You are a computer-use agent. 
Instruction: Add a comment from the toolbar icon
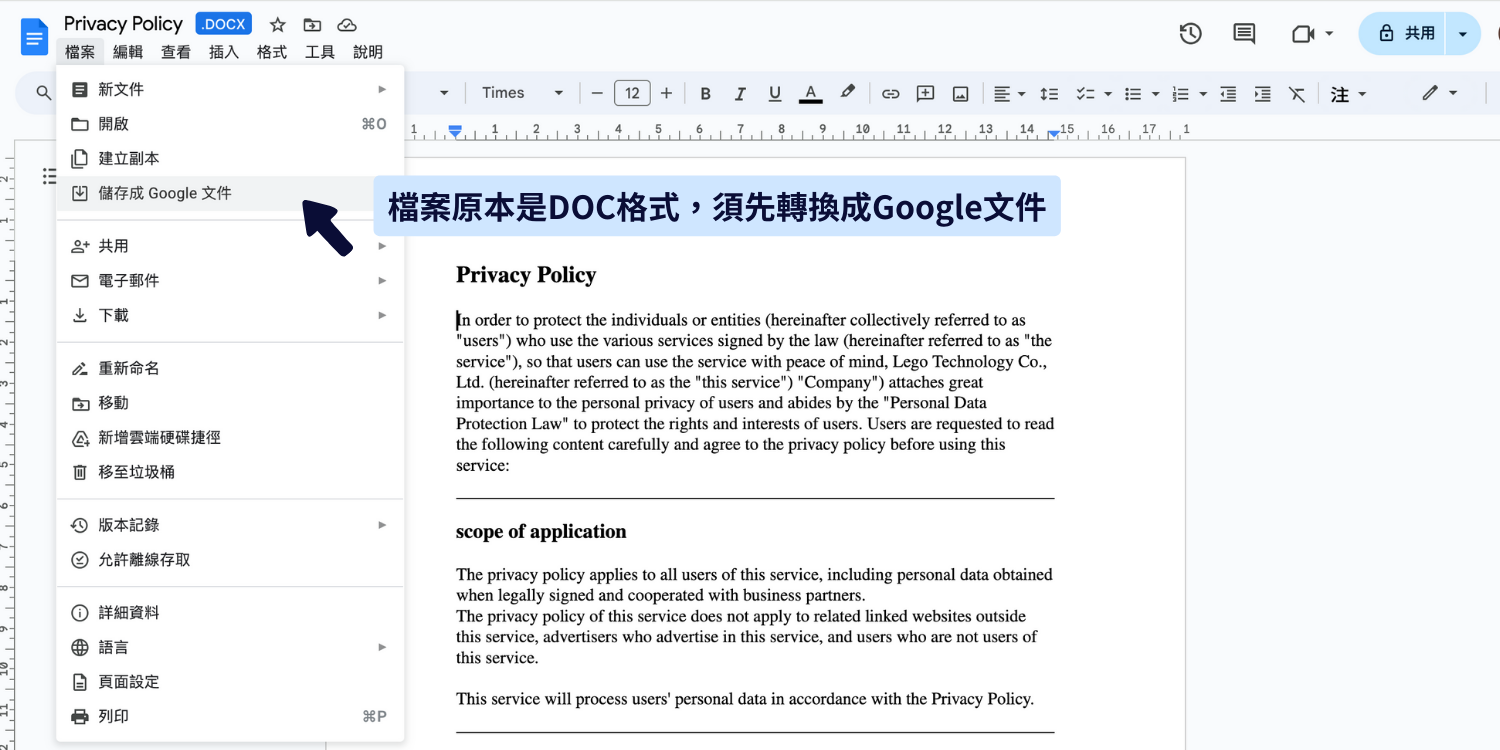click(926, 94)
